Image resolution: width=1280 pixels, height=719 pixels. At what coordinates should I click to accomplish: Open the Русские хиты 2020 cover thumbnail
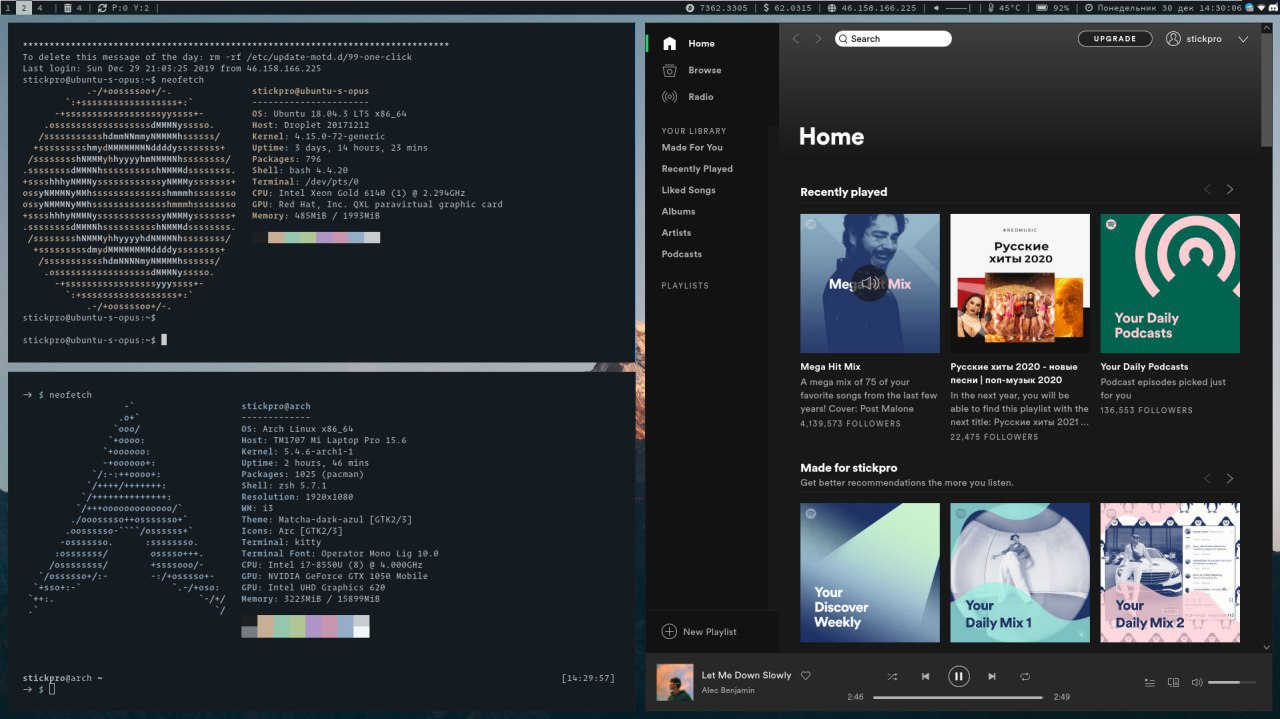pos(1020,283)
